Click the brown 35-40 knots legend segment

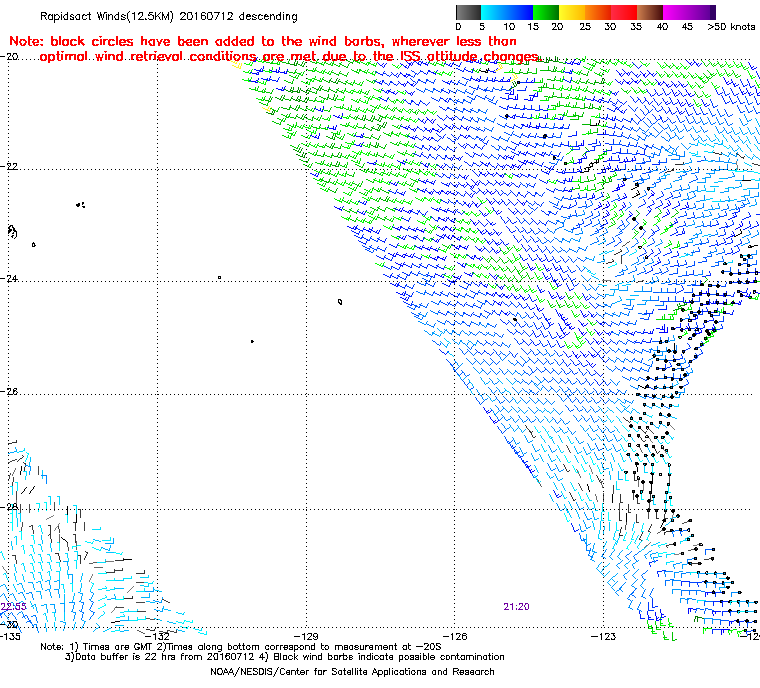(650, 12)
